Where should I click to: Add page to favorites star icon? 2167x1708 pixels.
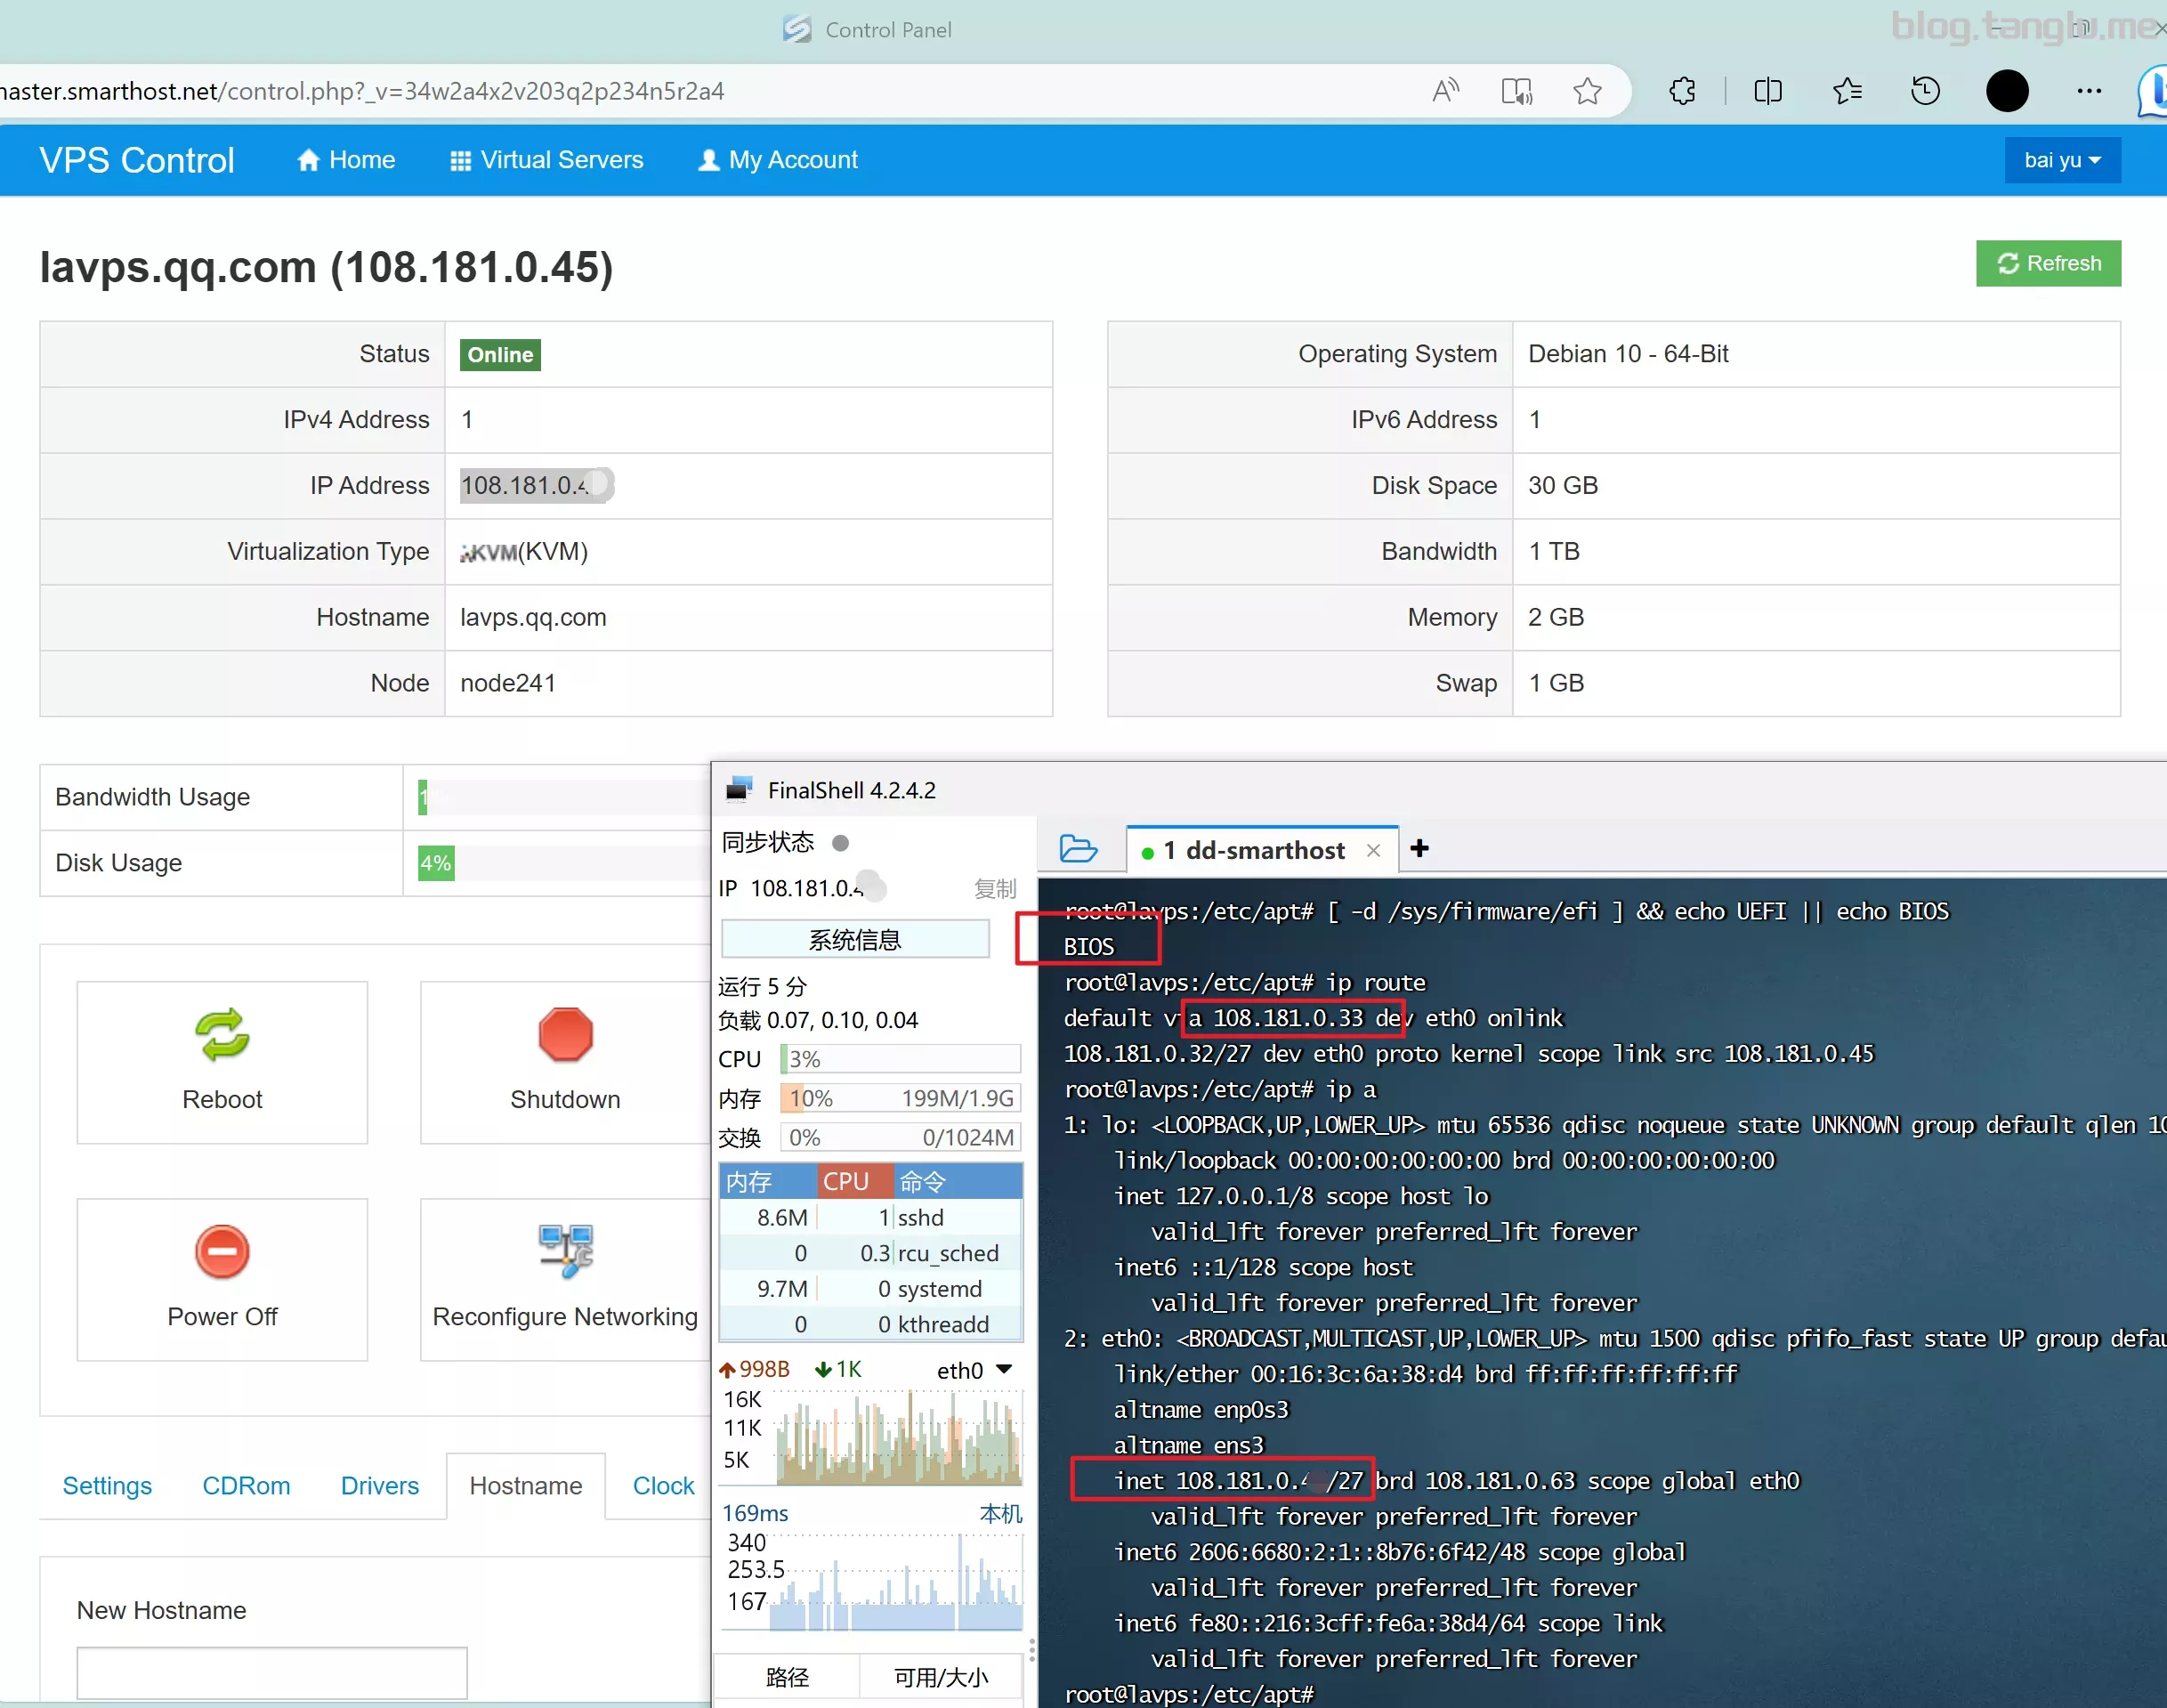tap(1587, 91)
